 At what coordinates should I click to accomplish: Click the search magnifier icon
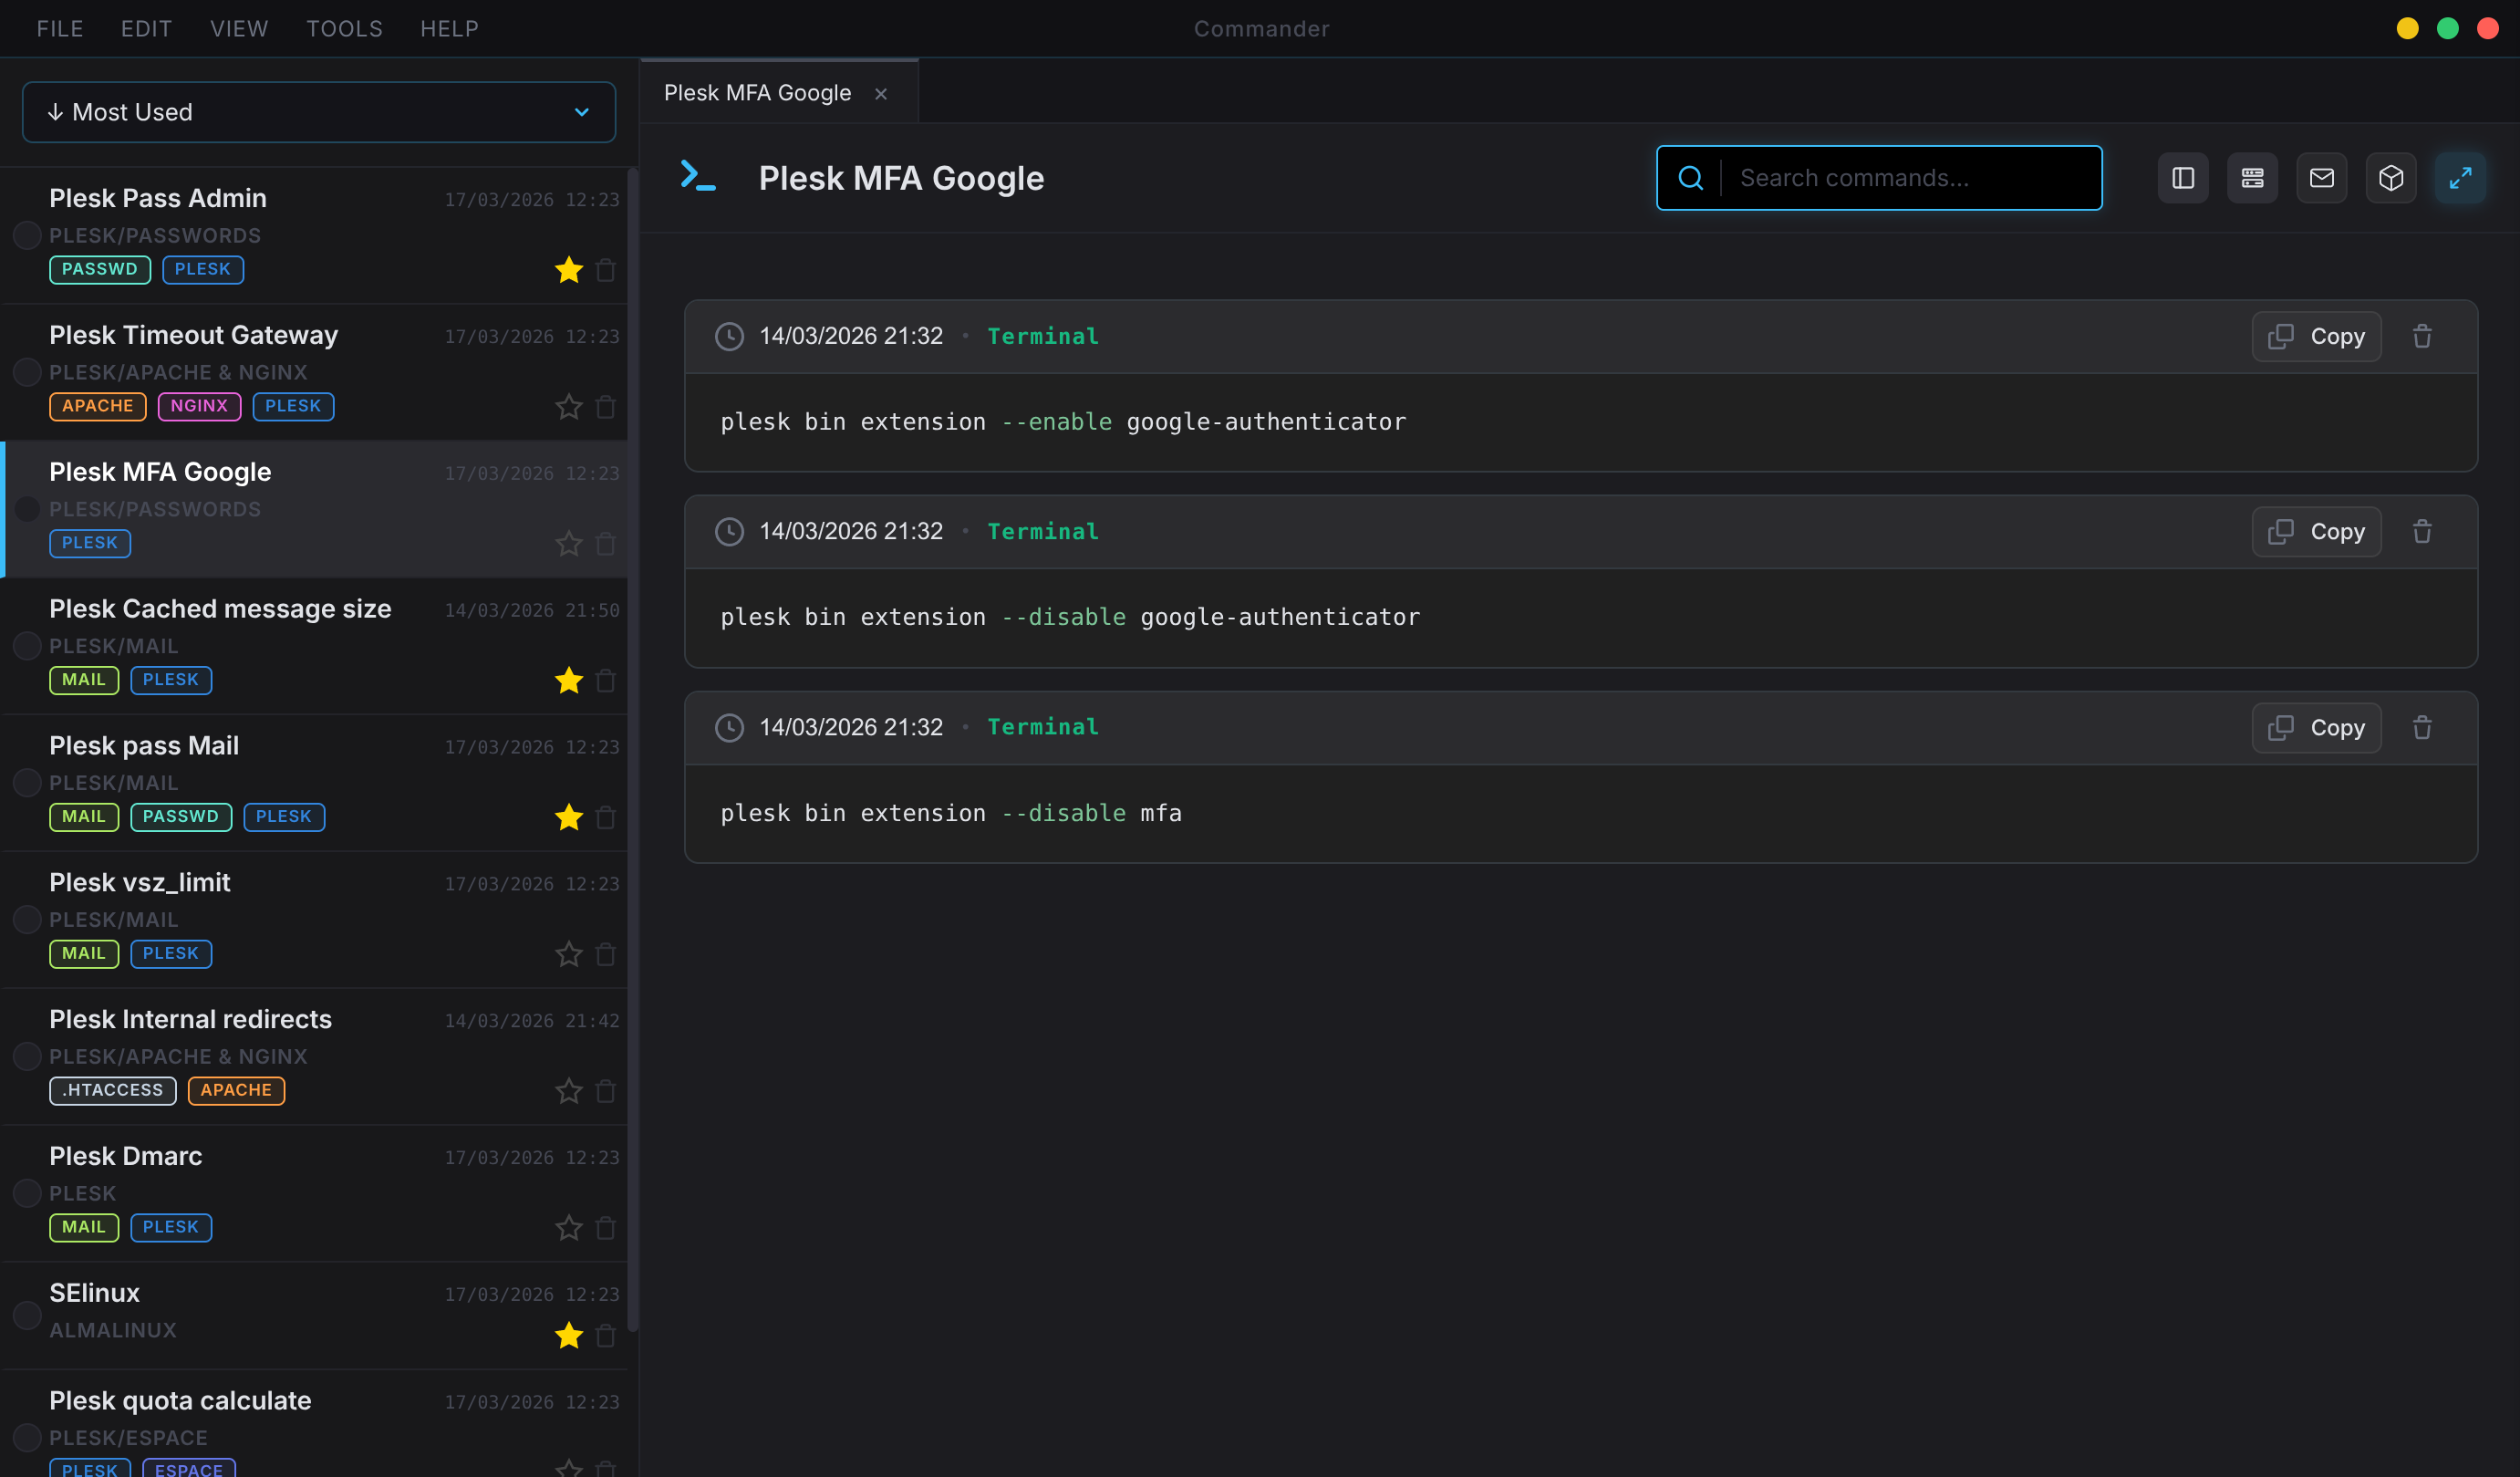(1691, 178)
